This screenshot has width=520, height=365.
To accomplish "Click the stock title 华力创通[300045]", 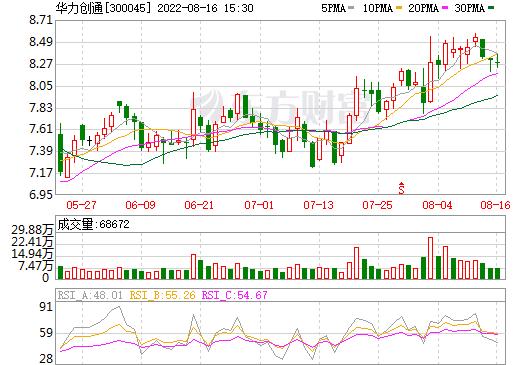I will tap(103, 8).
